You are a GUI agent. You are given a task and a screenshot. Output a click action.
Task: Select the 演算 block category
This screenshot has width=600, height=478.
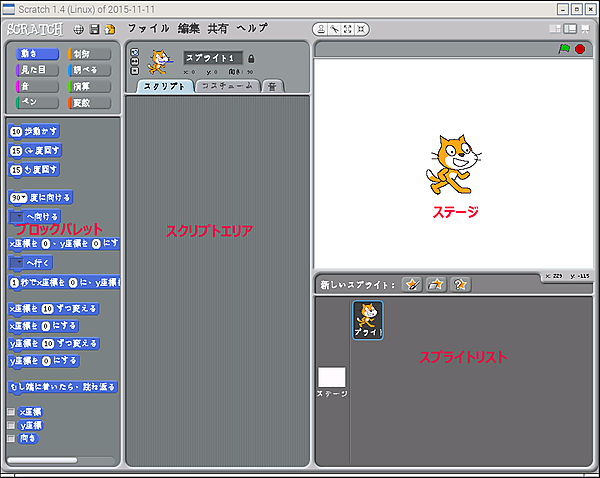90,86
